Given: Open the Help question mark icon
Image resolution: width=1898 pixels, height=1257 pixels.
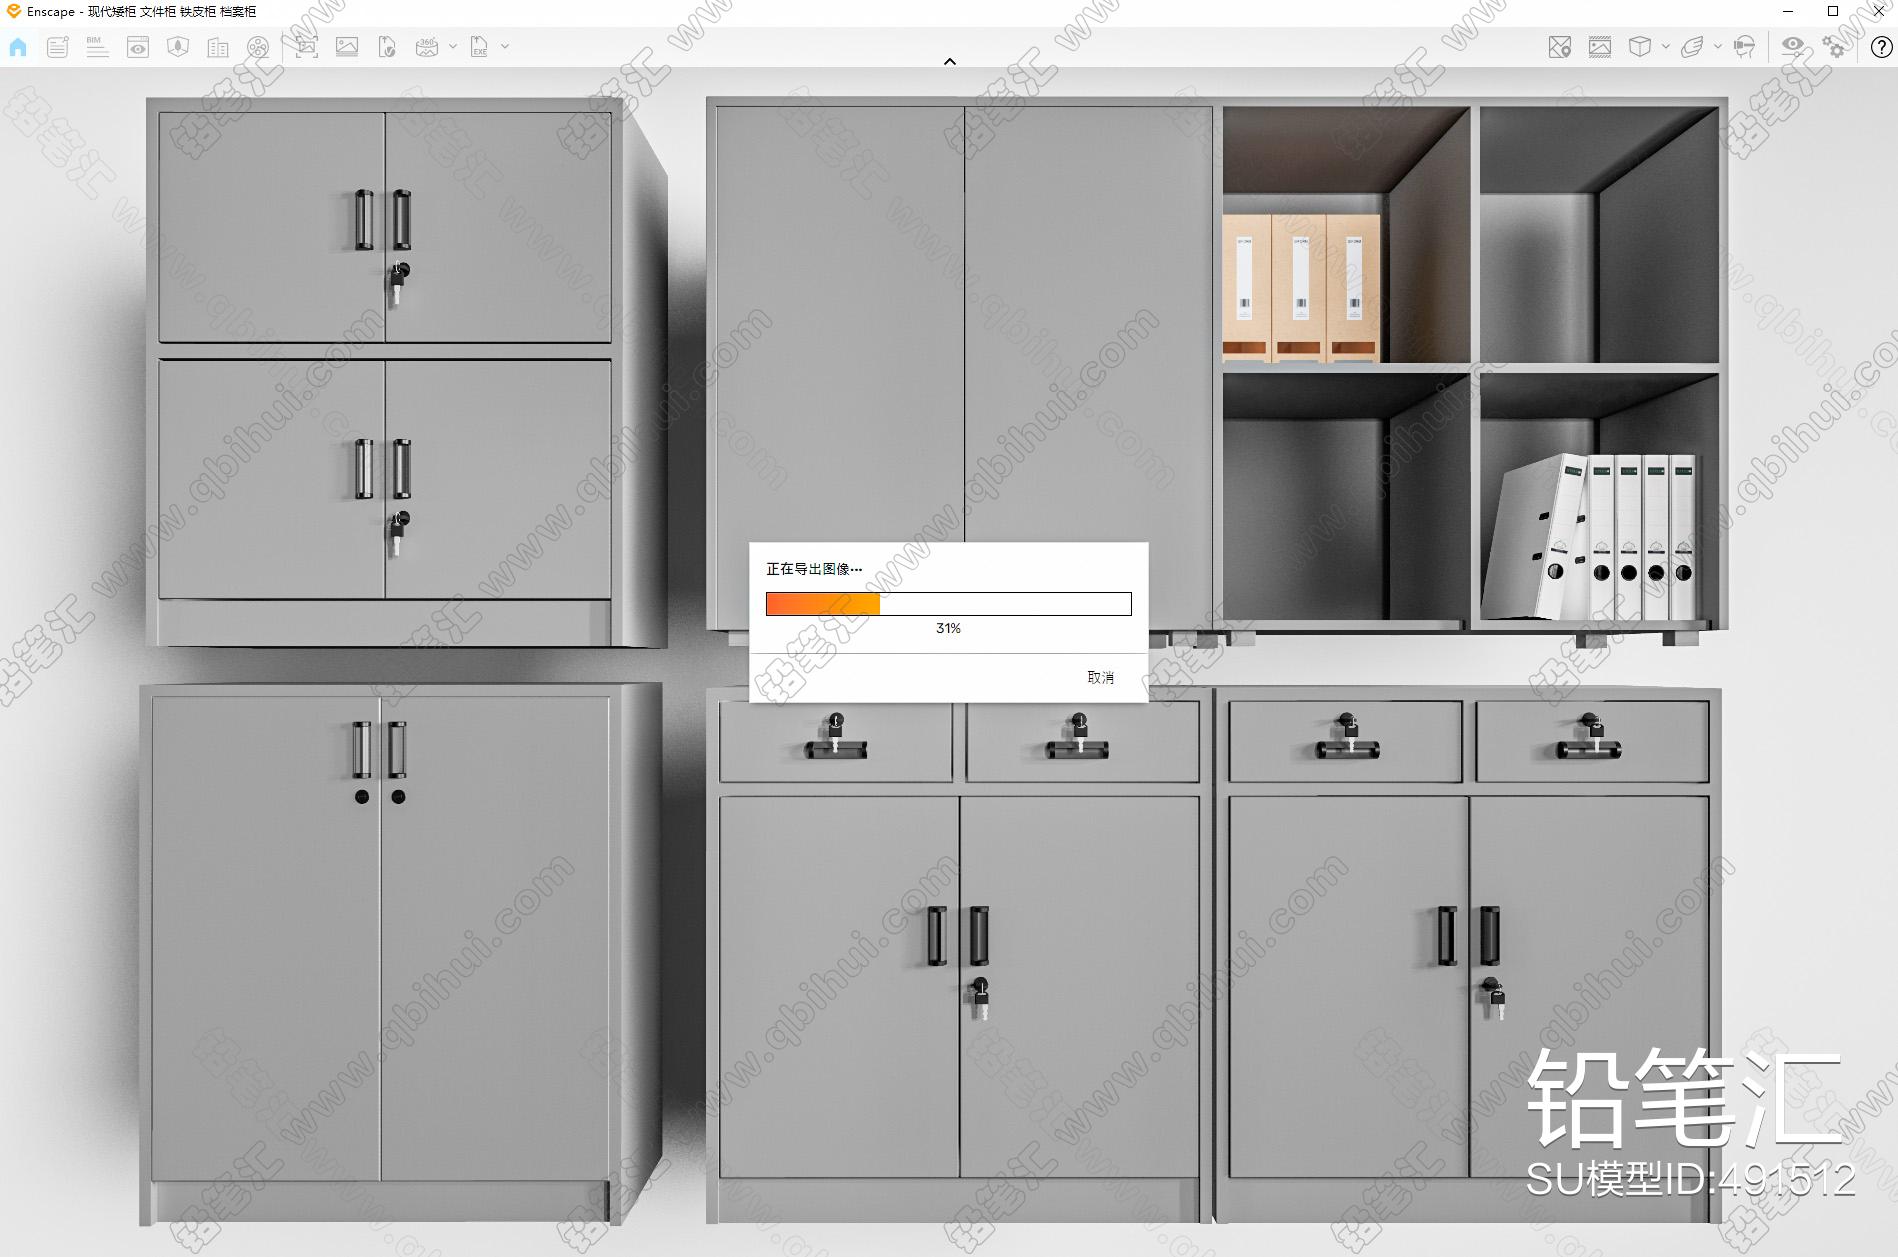Looking at the screenshot, I should click(x=1881, y=47).
